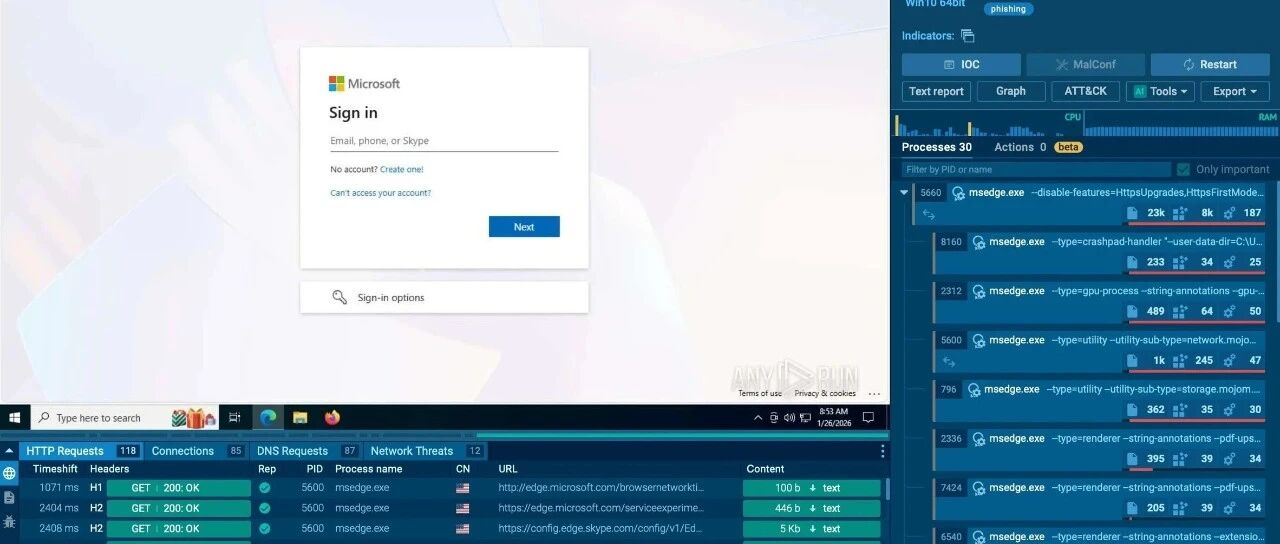Open the files document sidebar icon
This screenshot has width=1280, height=544.
pyautogui.click(x=9, y=497)
